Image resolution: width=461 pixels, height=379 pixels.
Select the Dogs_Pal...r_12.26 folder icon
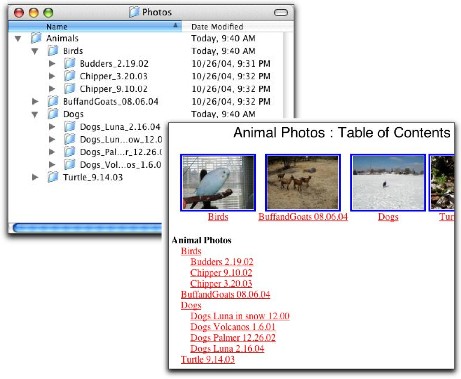69,152
